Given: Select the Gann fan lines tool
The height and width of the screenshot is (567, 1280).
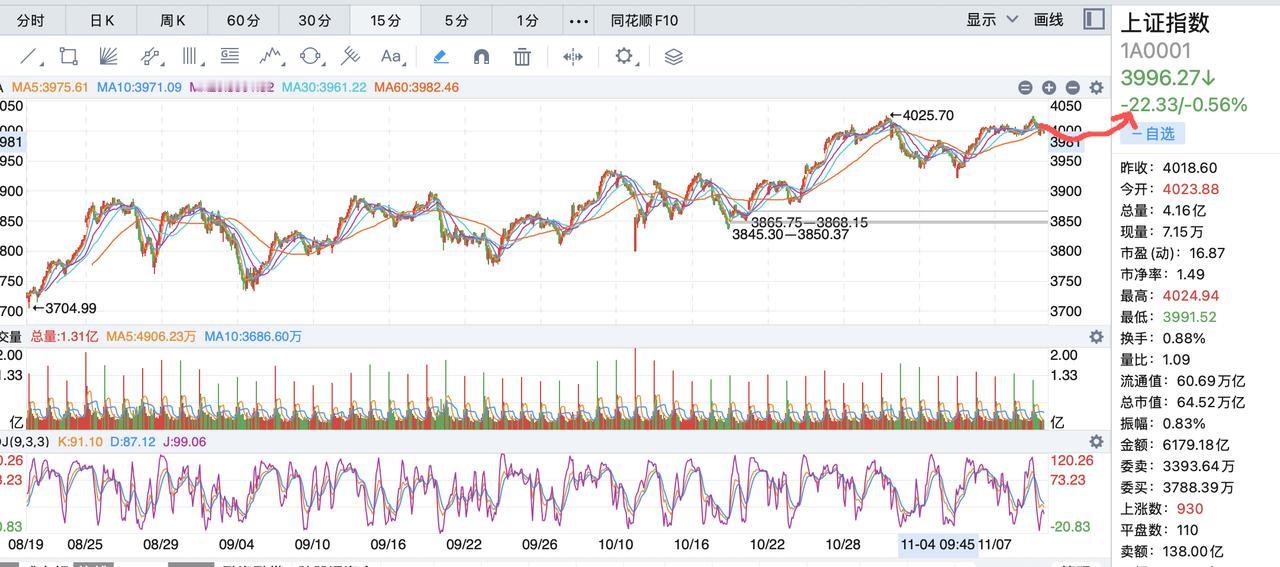Looking at the screenshot, I should [x=108, y=57].
